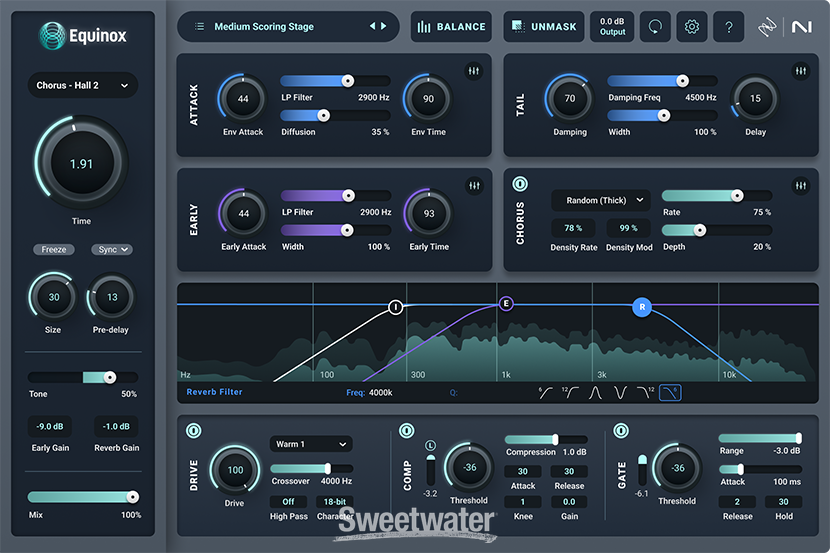
Task: Toggle the Chorus section power button
Action: pyautogui.click(x=520, y=185)
